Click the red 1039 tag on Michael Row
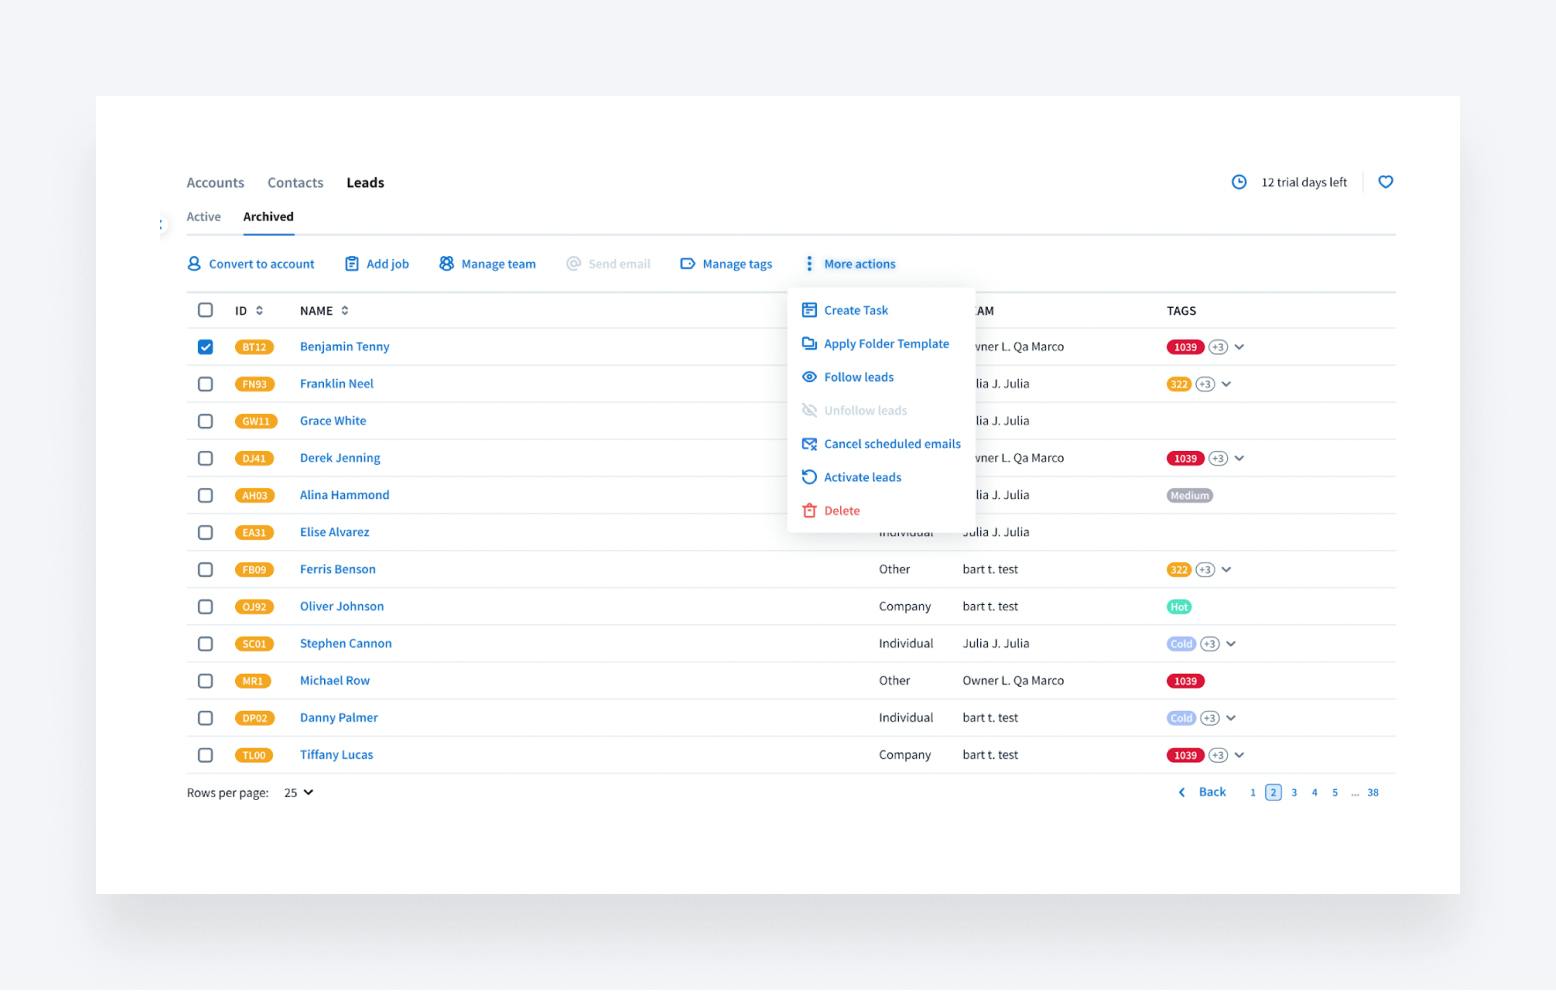Image resolution: width=1556 pixels, height=1002 pixels. (x=1185, y=681)
